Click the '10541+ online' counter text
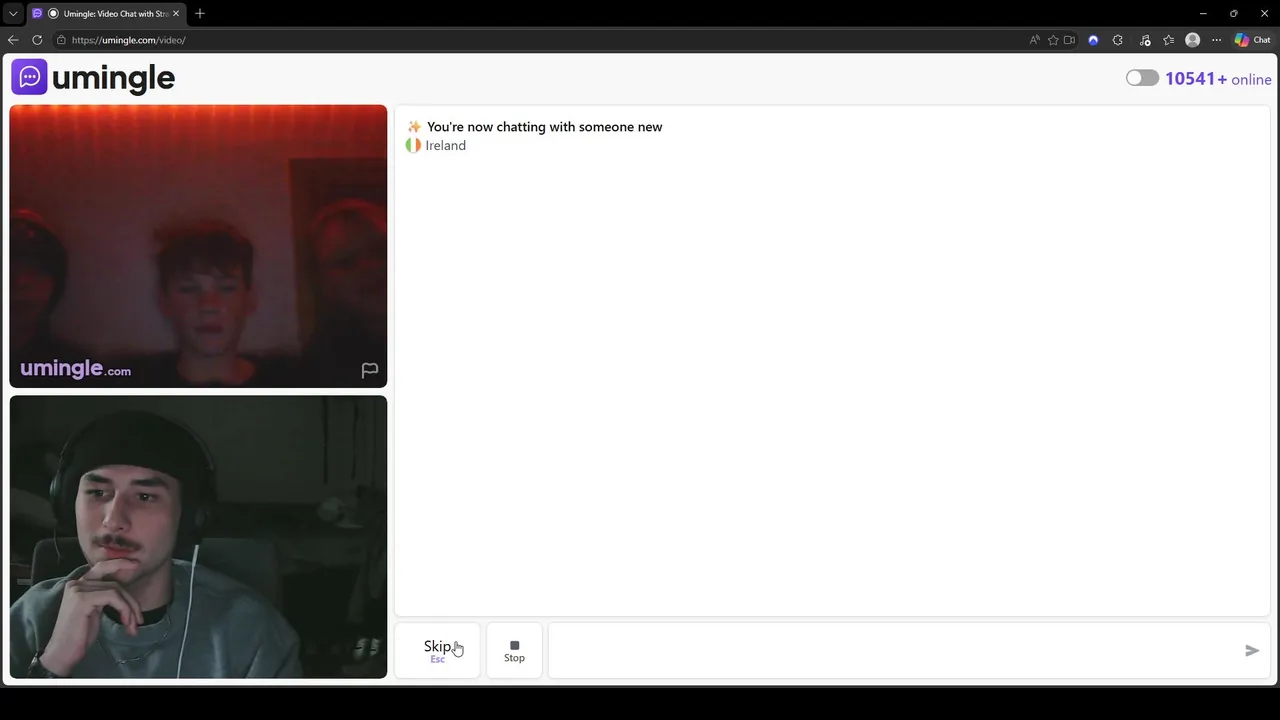 click(1218, 79)
